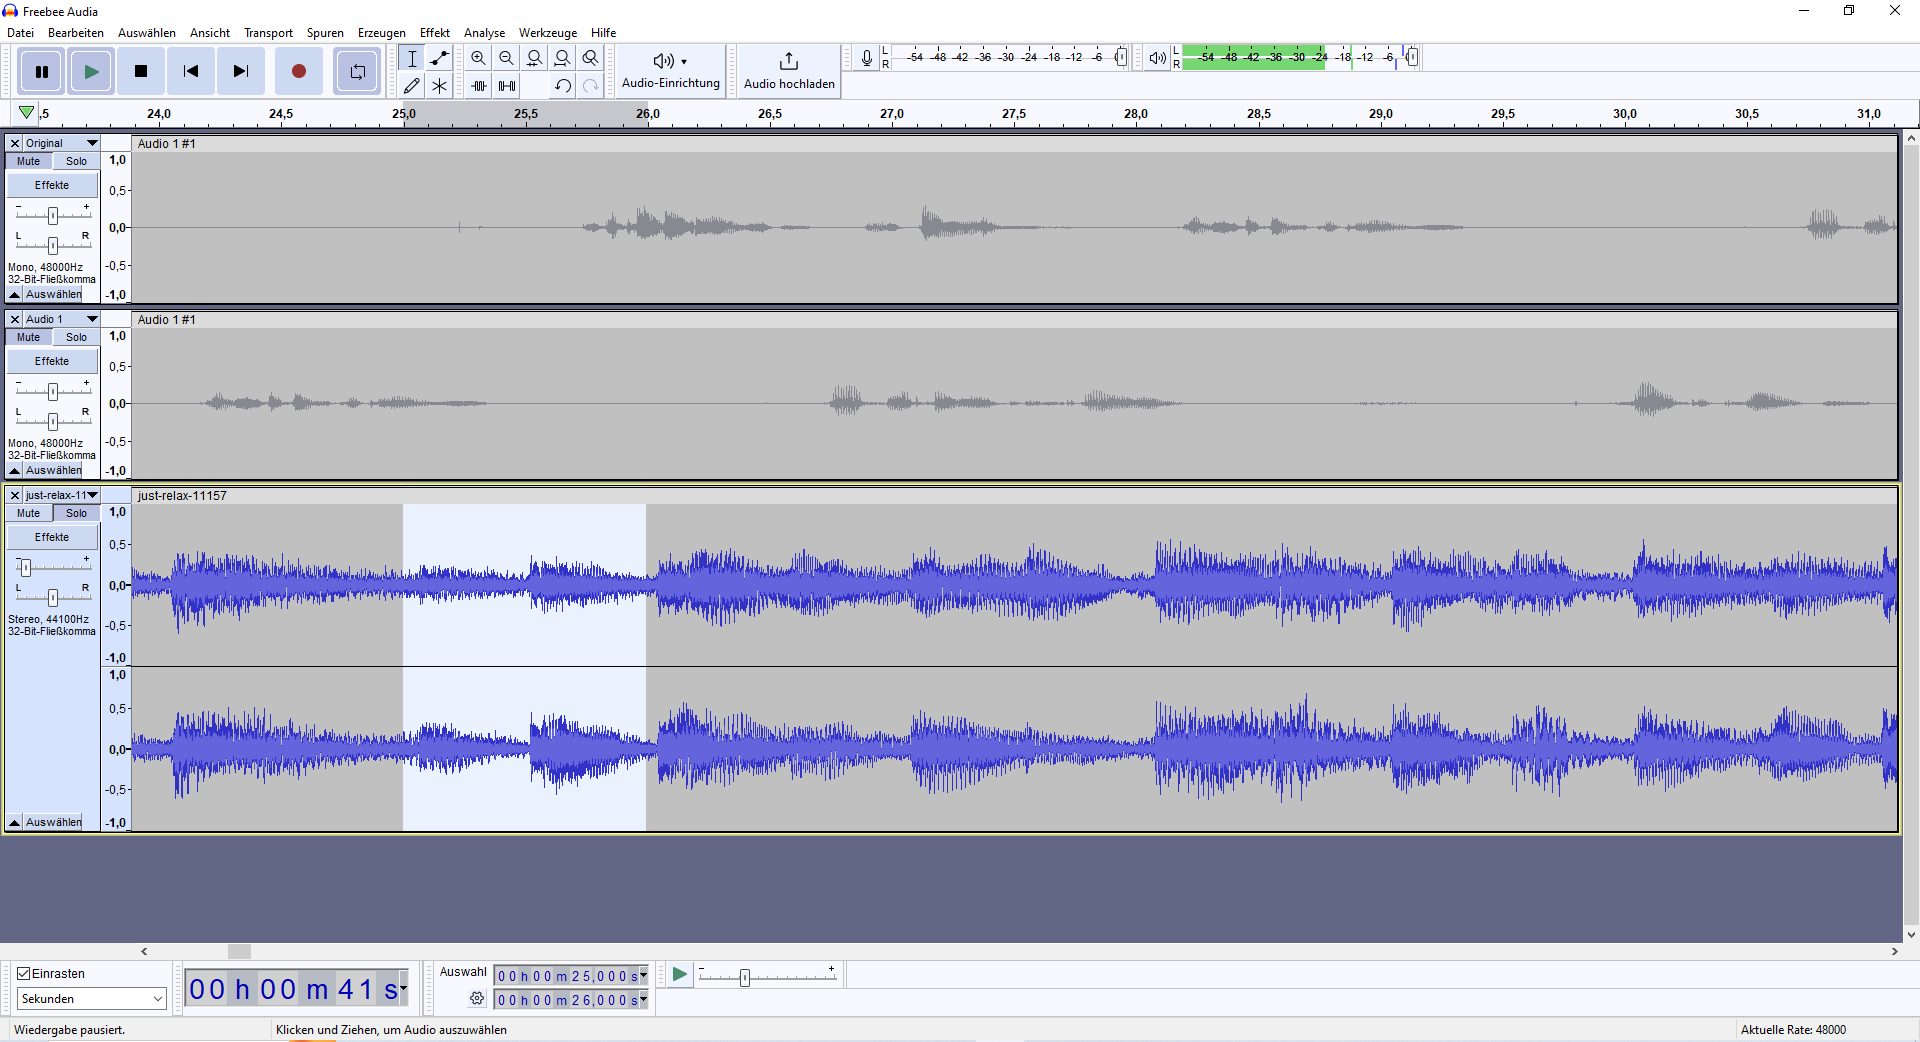This screenshot has height=1042, width=1920.
Task: Open Effekte for the Original track
Action: click(52, 185)
